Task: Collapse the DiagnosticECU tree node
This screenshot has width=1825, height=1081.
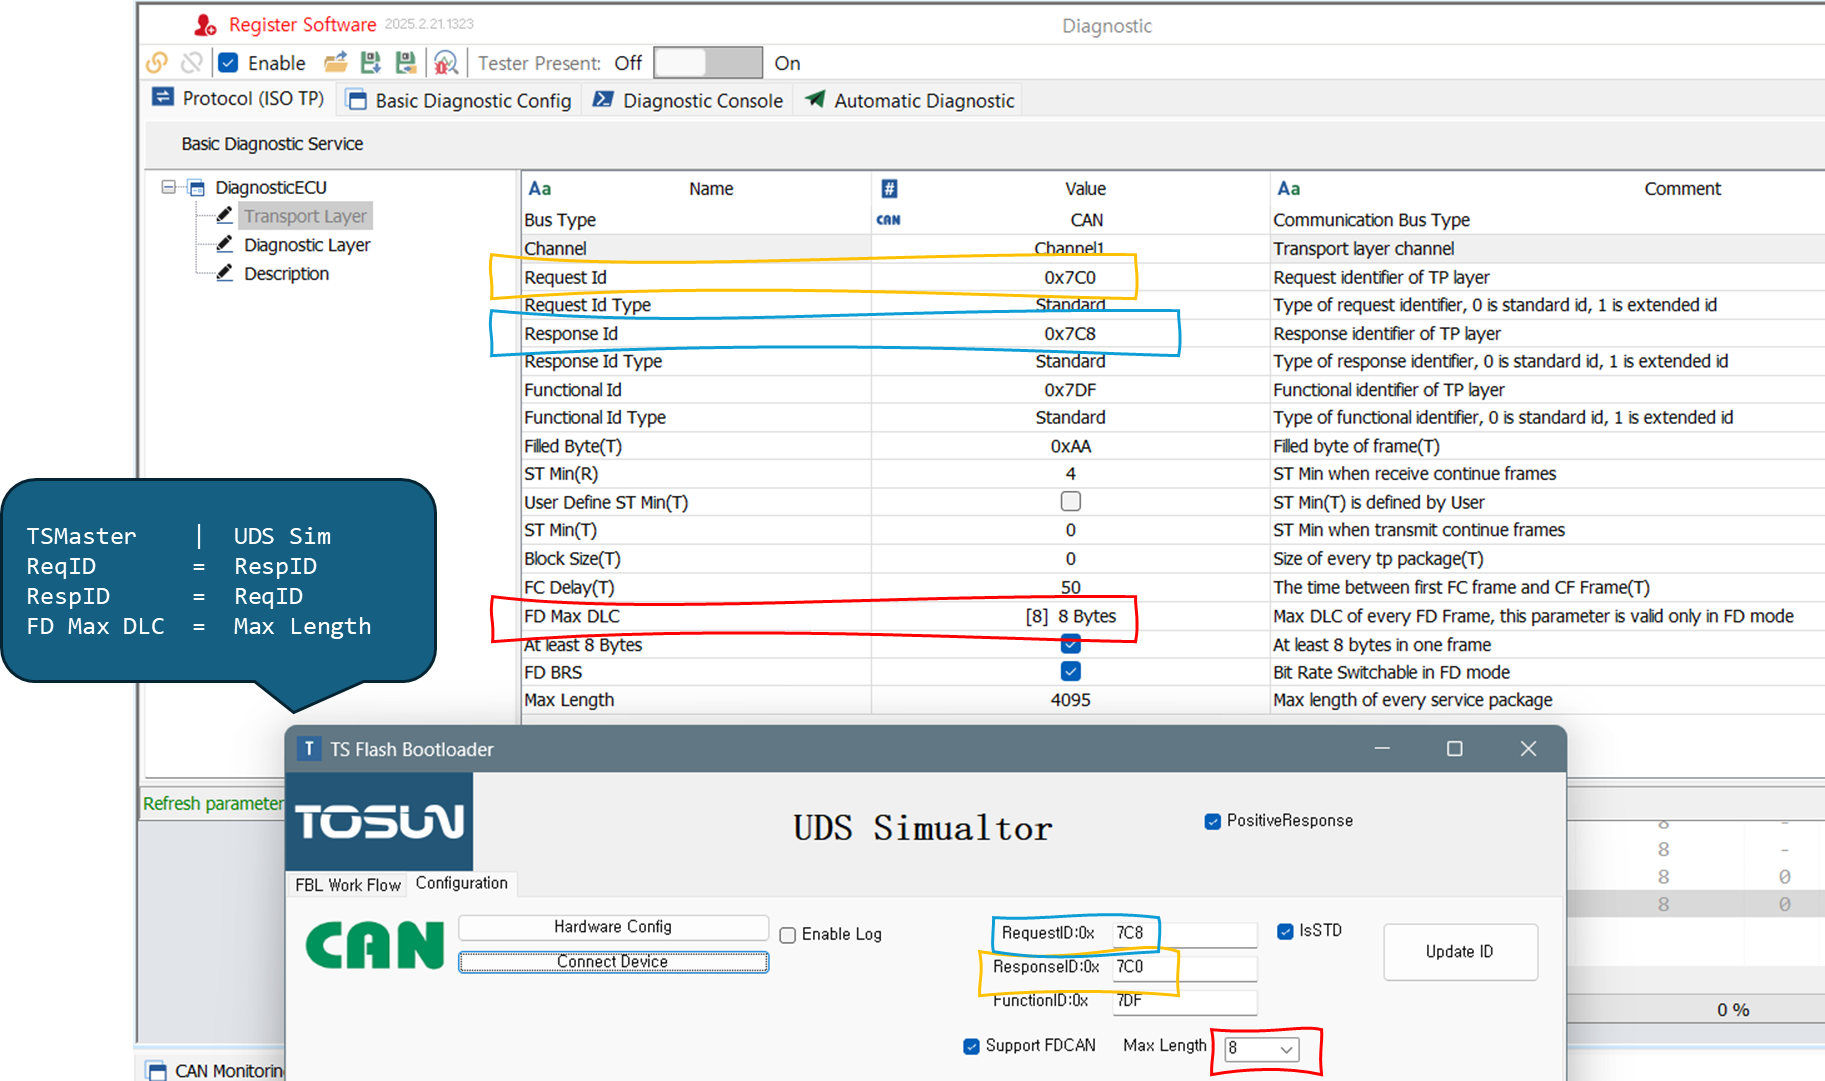Action: 169,187
